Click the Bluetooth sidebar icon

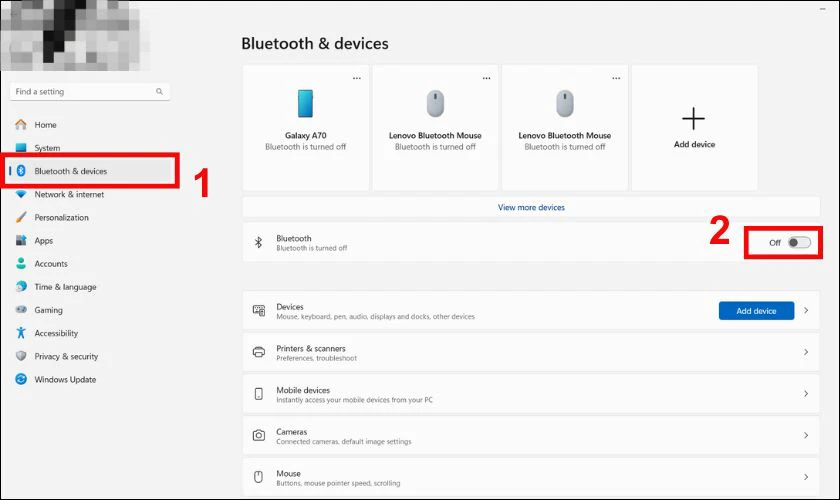click(x=21, y=170)
